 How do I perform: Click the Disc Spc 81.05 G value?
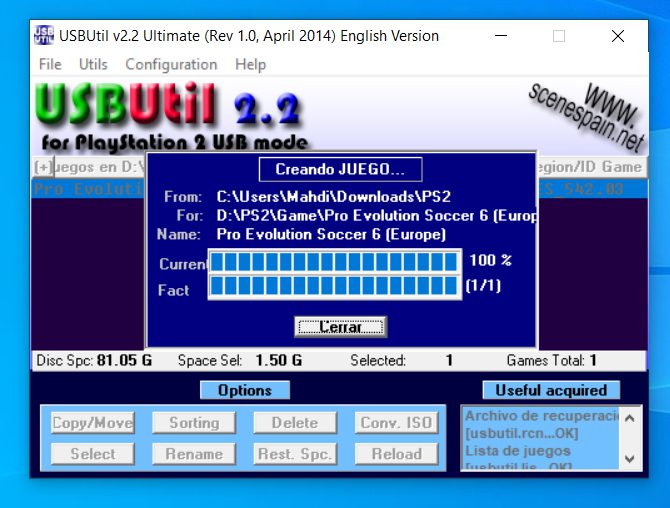pos(124,360)
